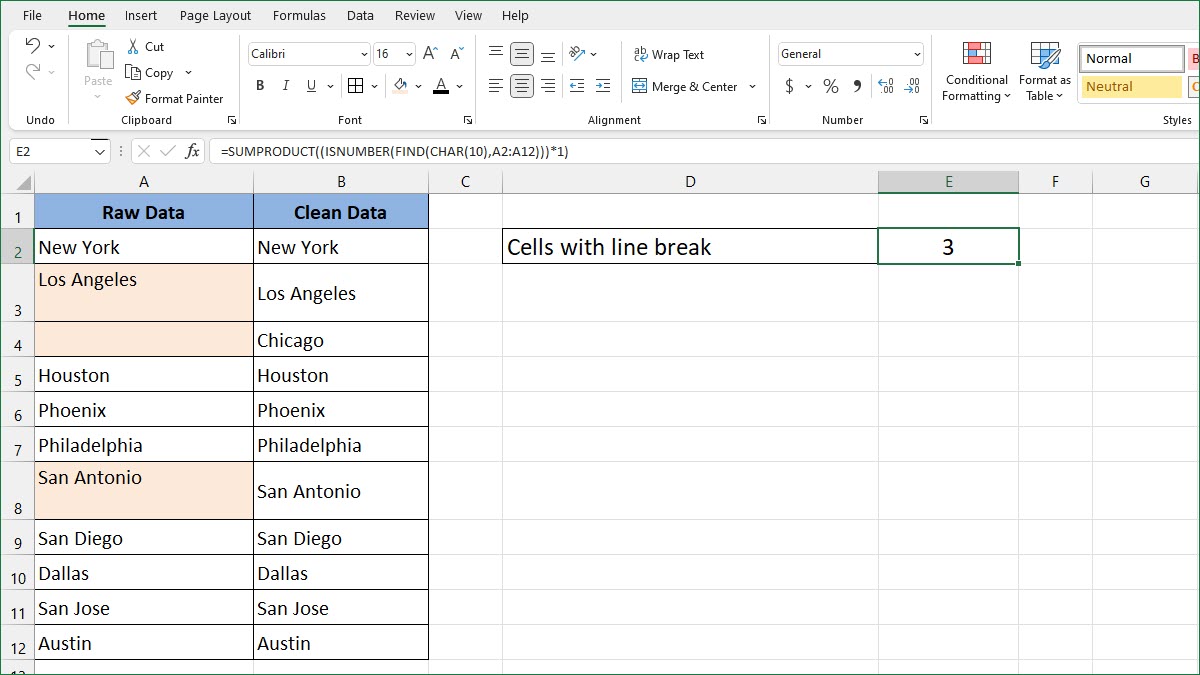
Task: Click the Undo button
Action: point(34,46)
